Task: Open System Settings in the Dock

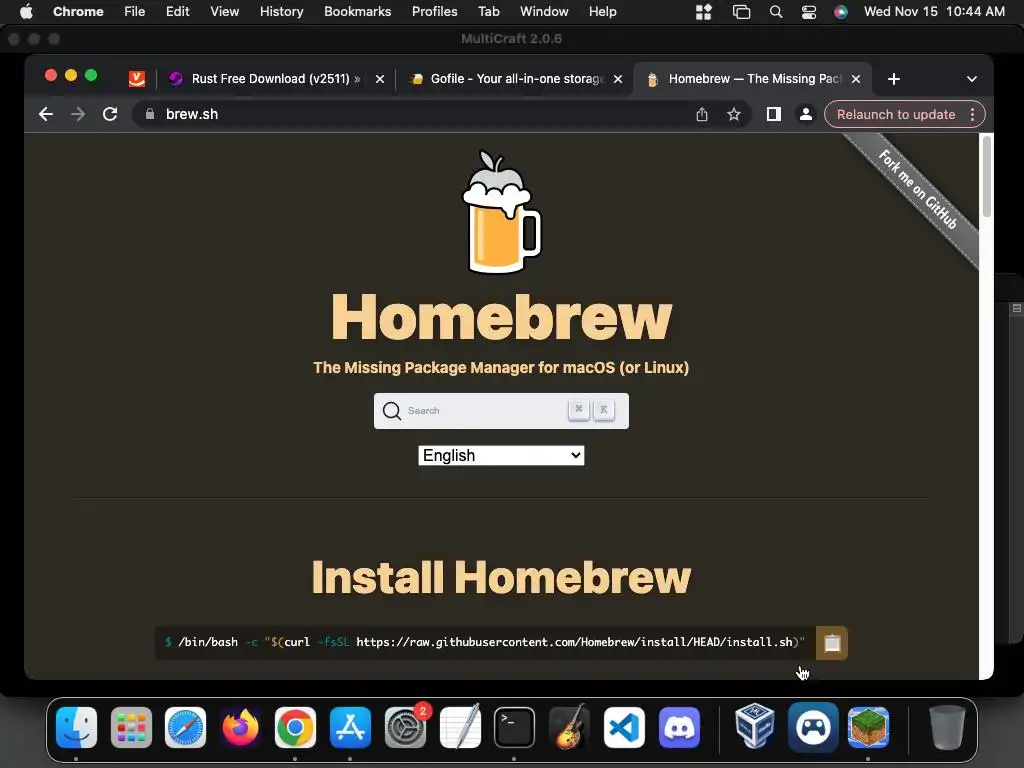Action: (x=405, y=727)
